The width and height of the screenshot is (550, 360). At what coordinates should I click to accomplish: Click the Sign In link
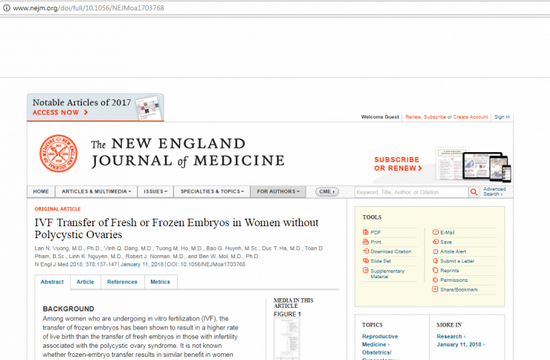click(502, 117)
